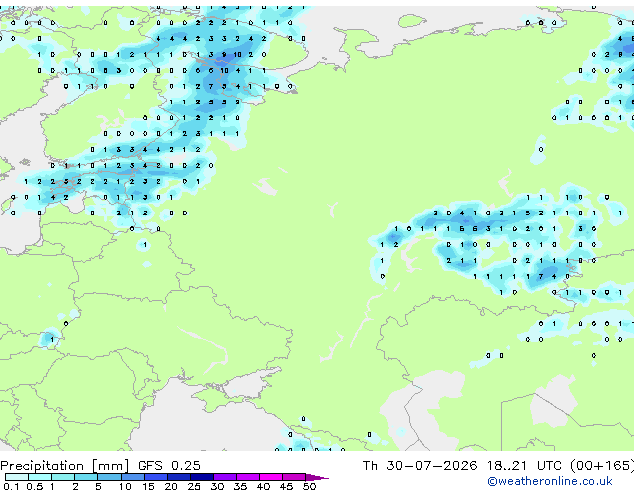Click the 'Th 30-07-2026' forecast date text

tap(420, 466)
